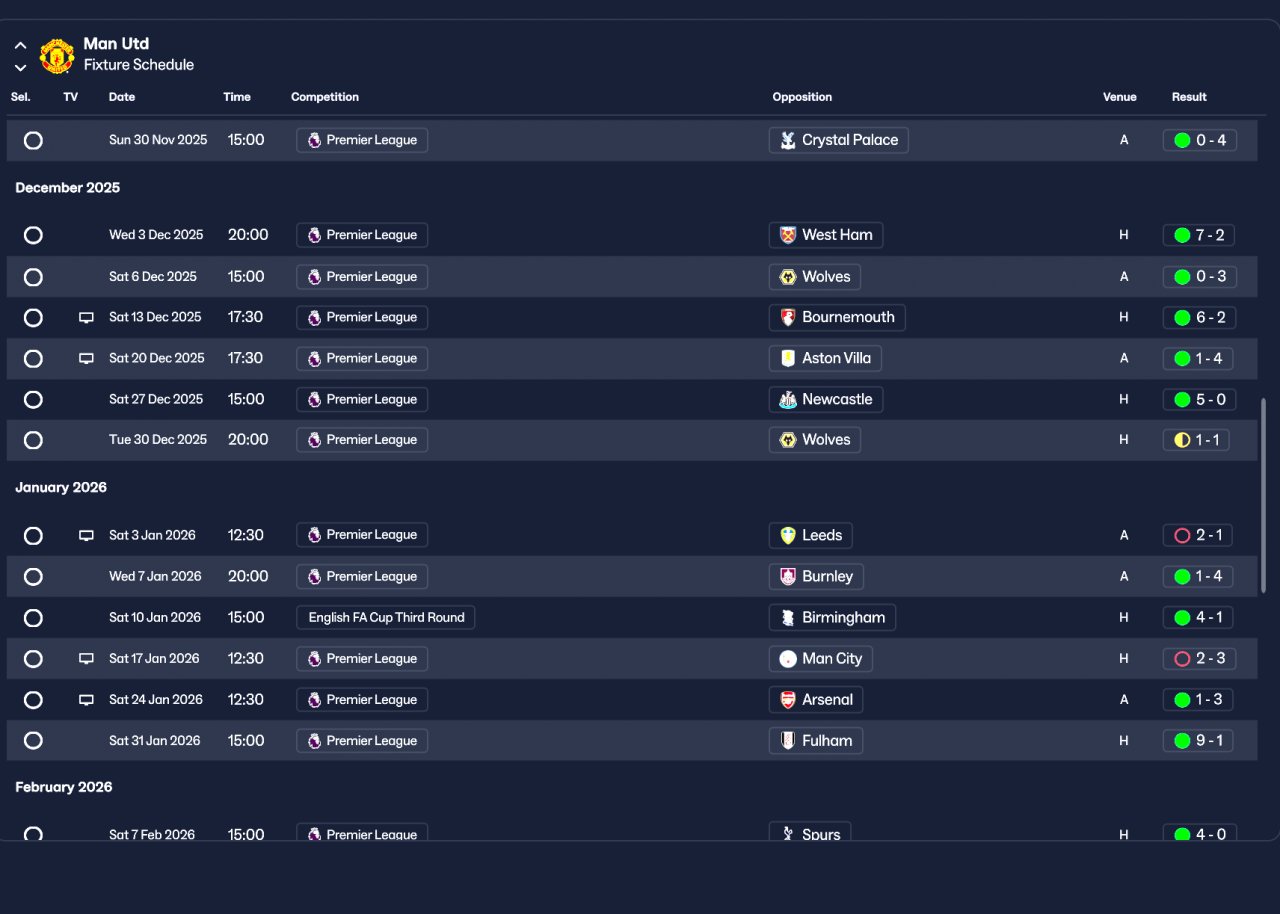The image size is (1280, 914).
Task: Open English FA Cup Third Round competition
Action: pos(386,618)
